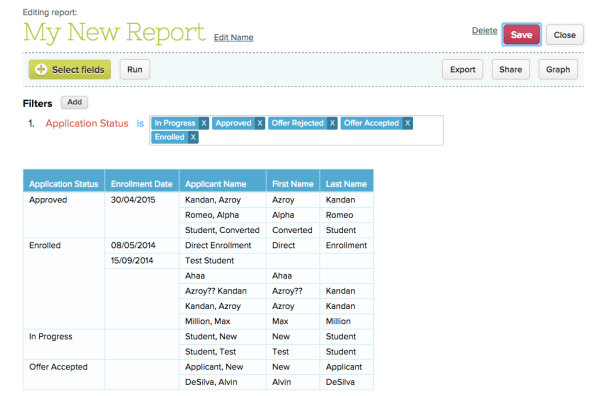Click the date 30/04/2015
This screenshot has width=600, height=396.
tap(133, 200)
